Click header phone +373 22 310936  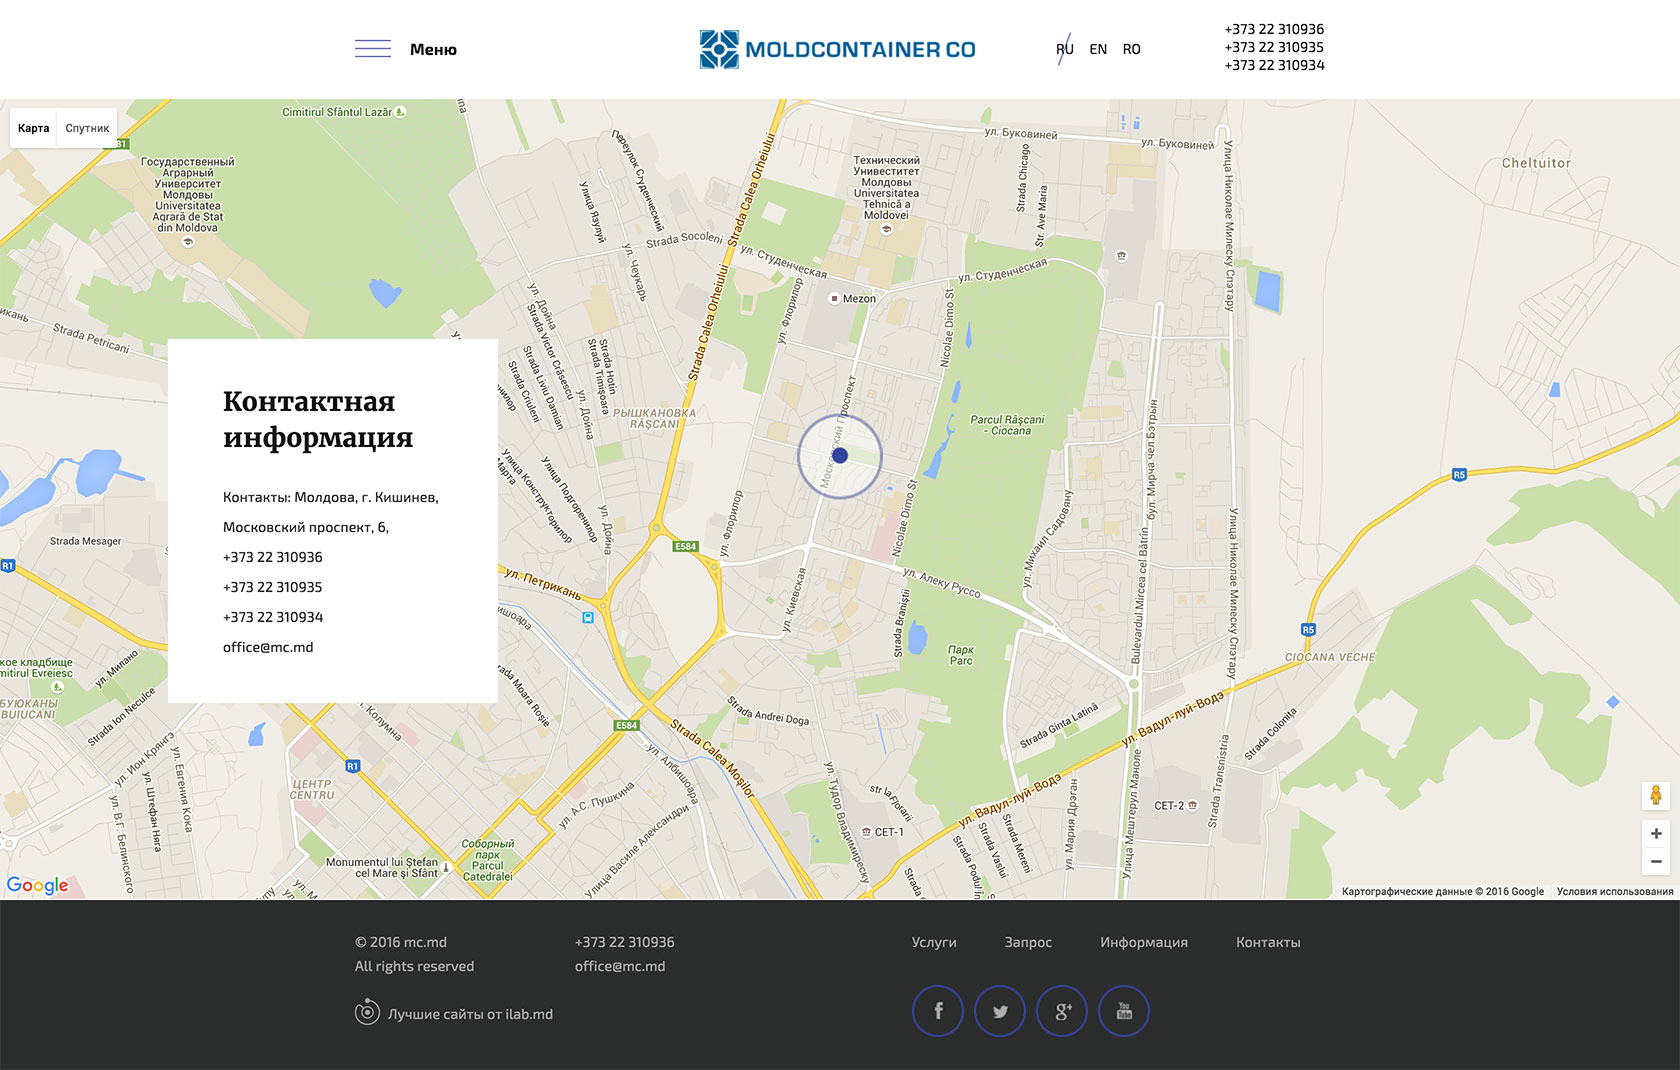pos(1274,29)
